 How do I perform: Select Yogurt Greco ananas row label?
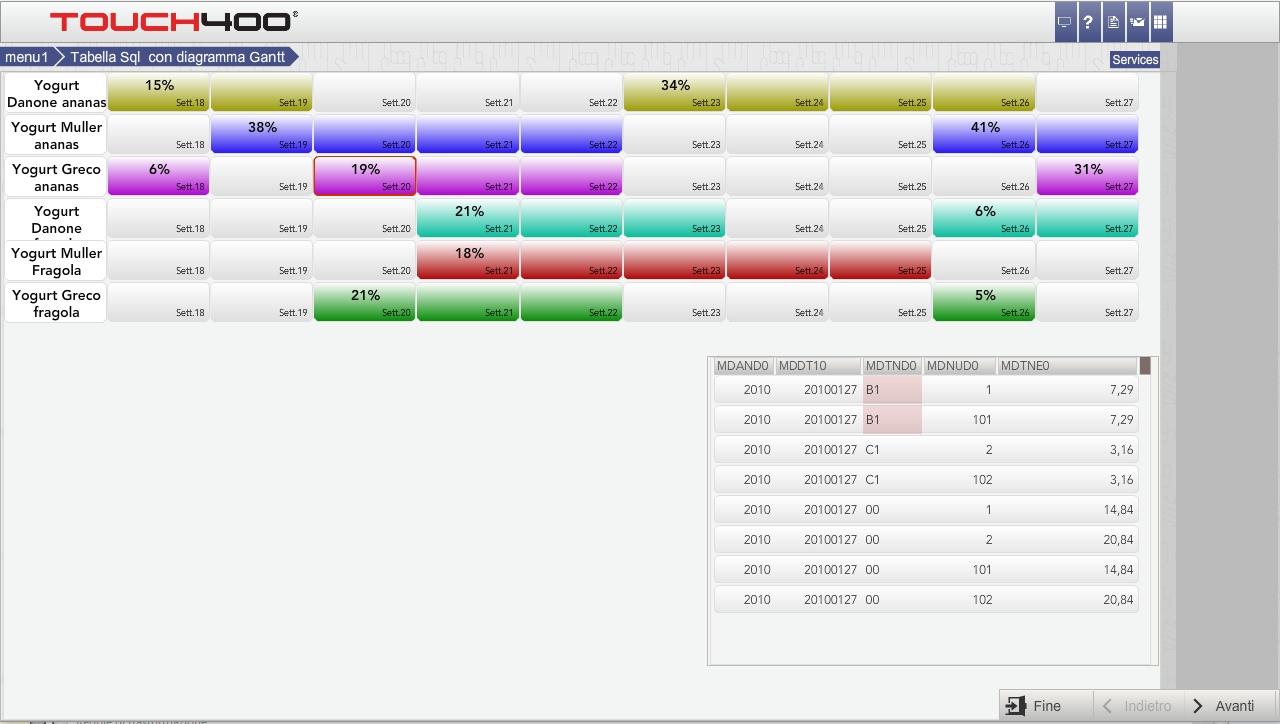(x=56, y=177)
